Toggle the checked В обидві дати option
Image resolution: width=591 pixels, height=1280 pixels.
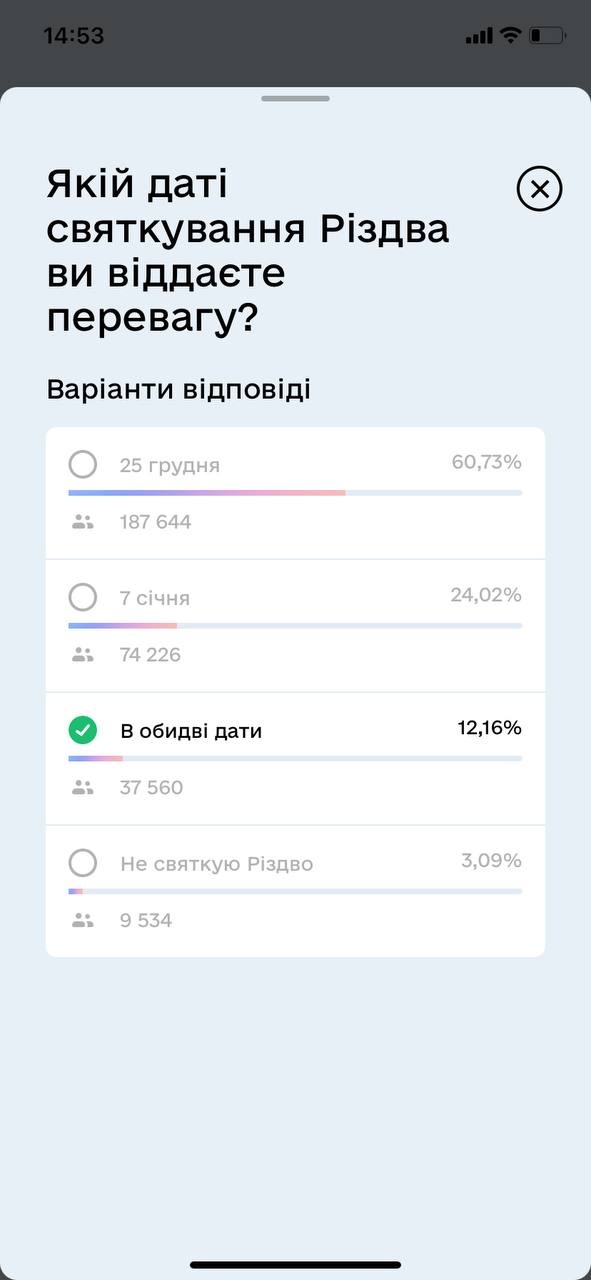83,730
